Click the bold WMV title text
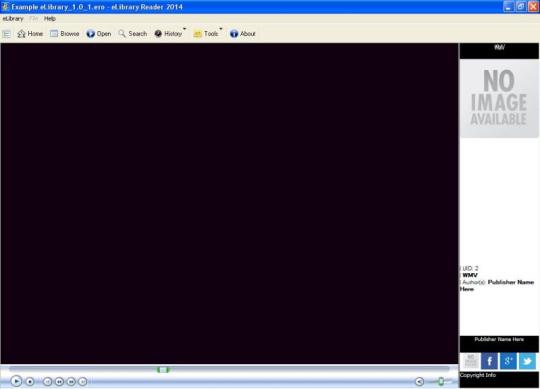Screen dimensions: 540x389 point(470,275)
